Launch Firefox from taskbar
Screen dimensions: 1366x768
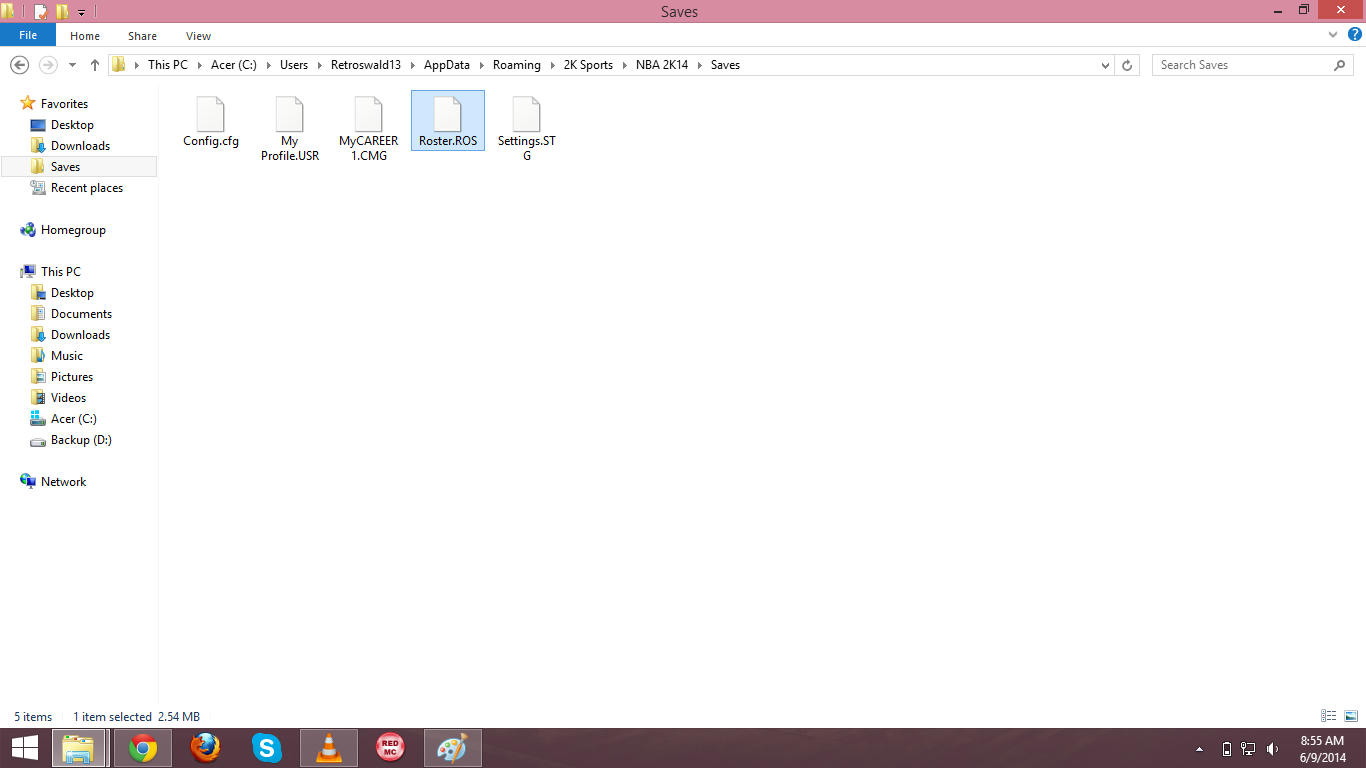pos(205,748)
